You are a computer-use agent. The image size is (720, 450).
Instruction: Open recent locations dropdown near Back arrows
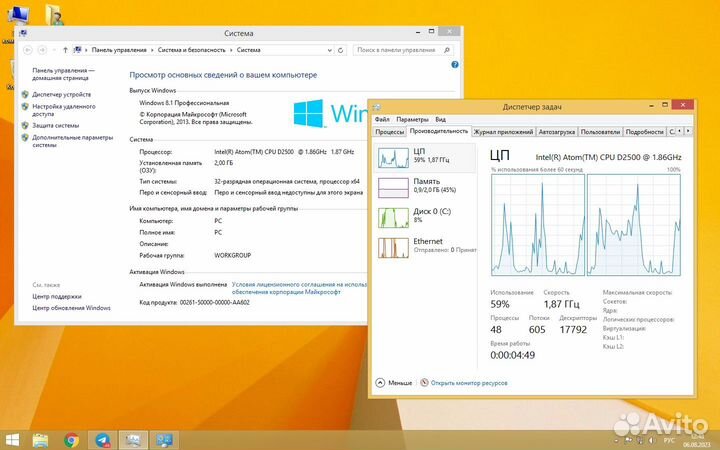pyautogui.click(x=54, y=50)
